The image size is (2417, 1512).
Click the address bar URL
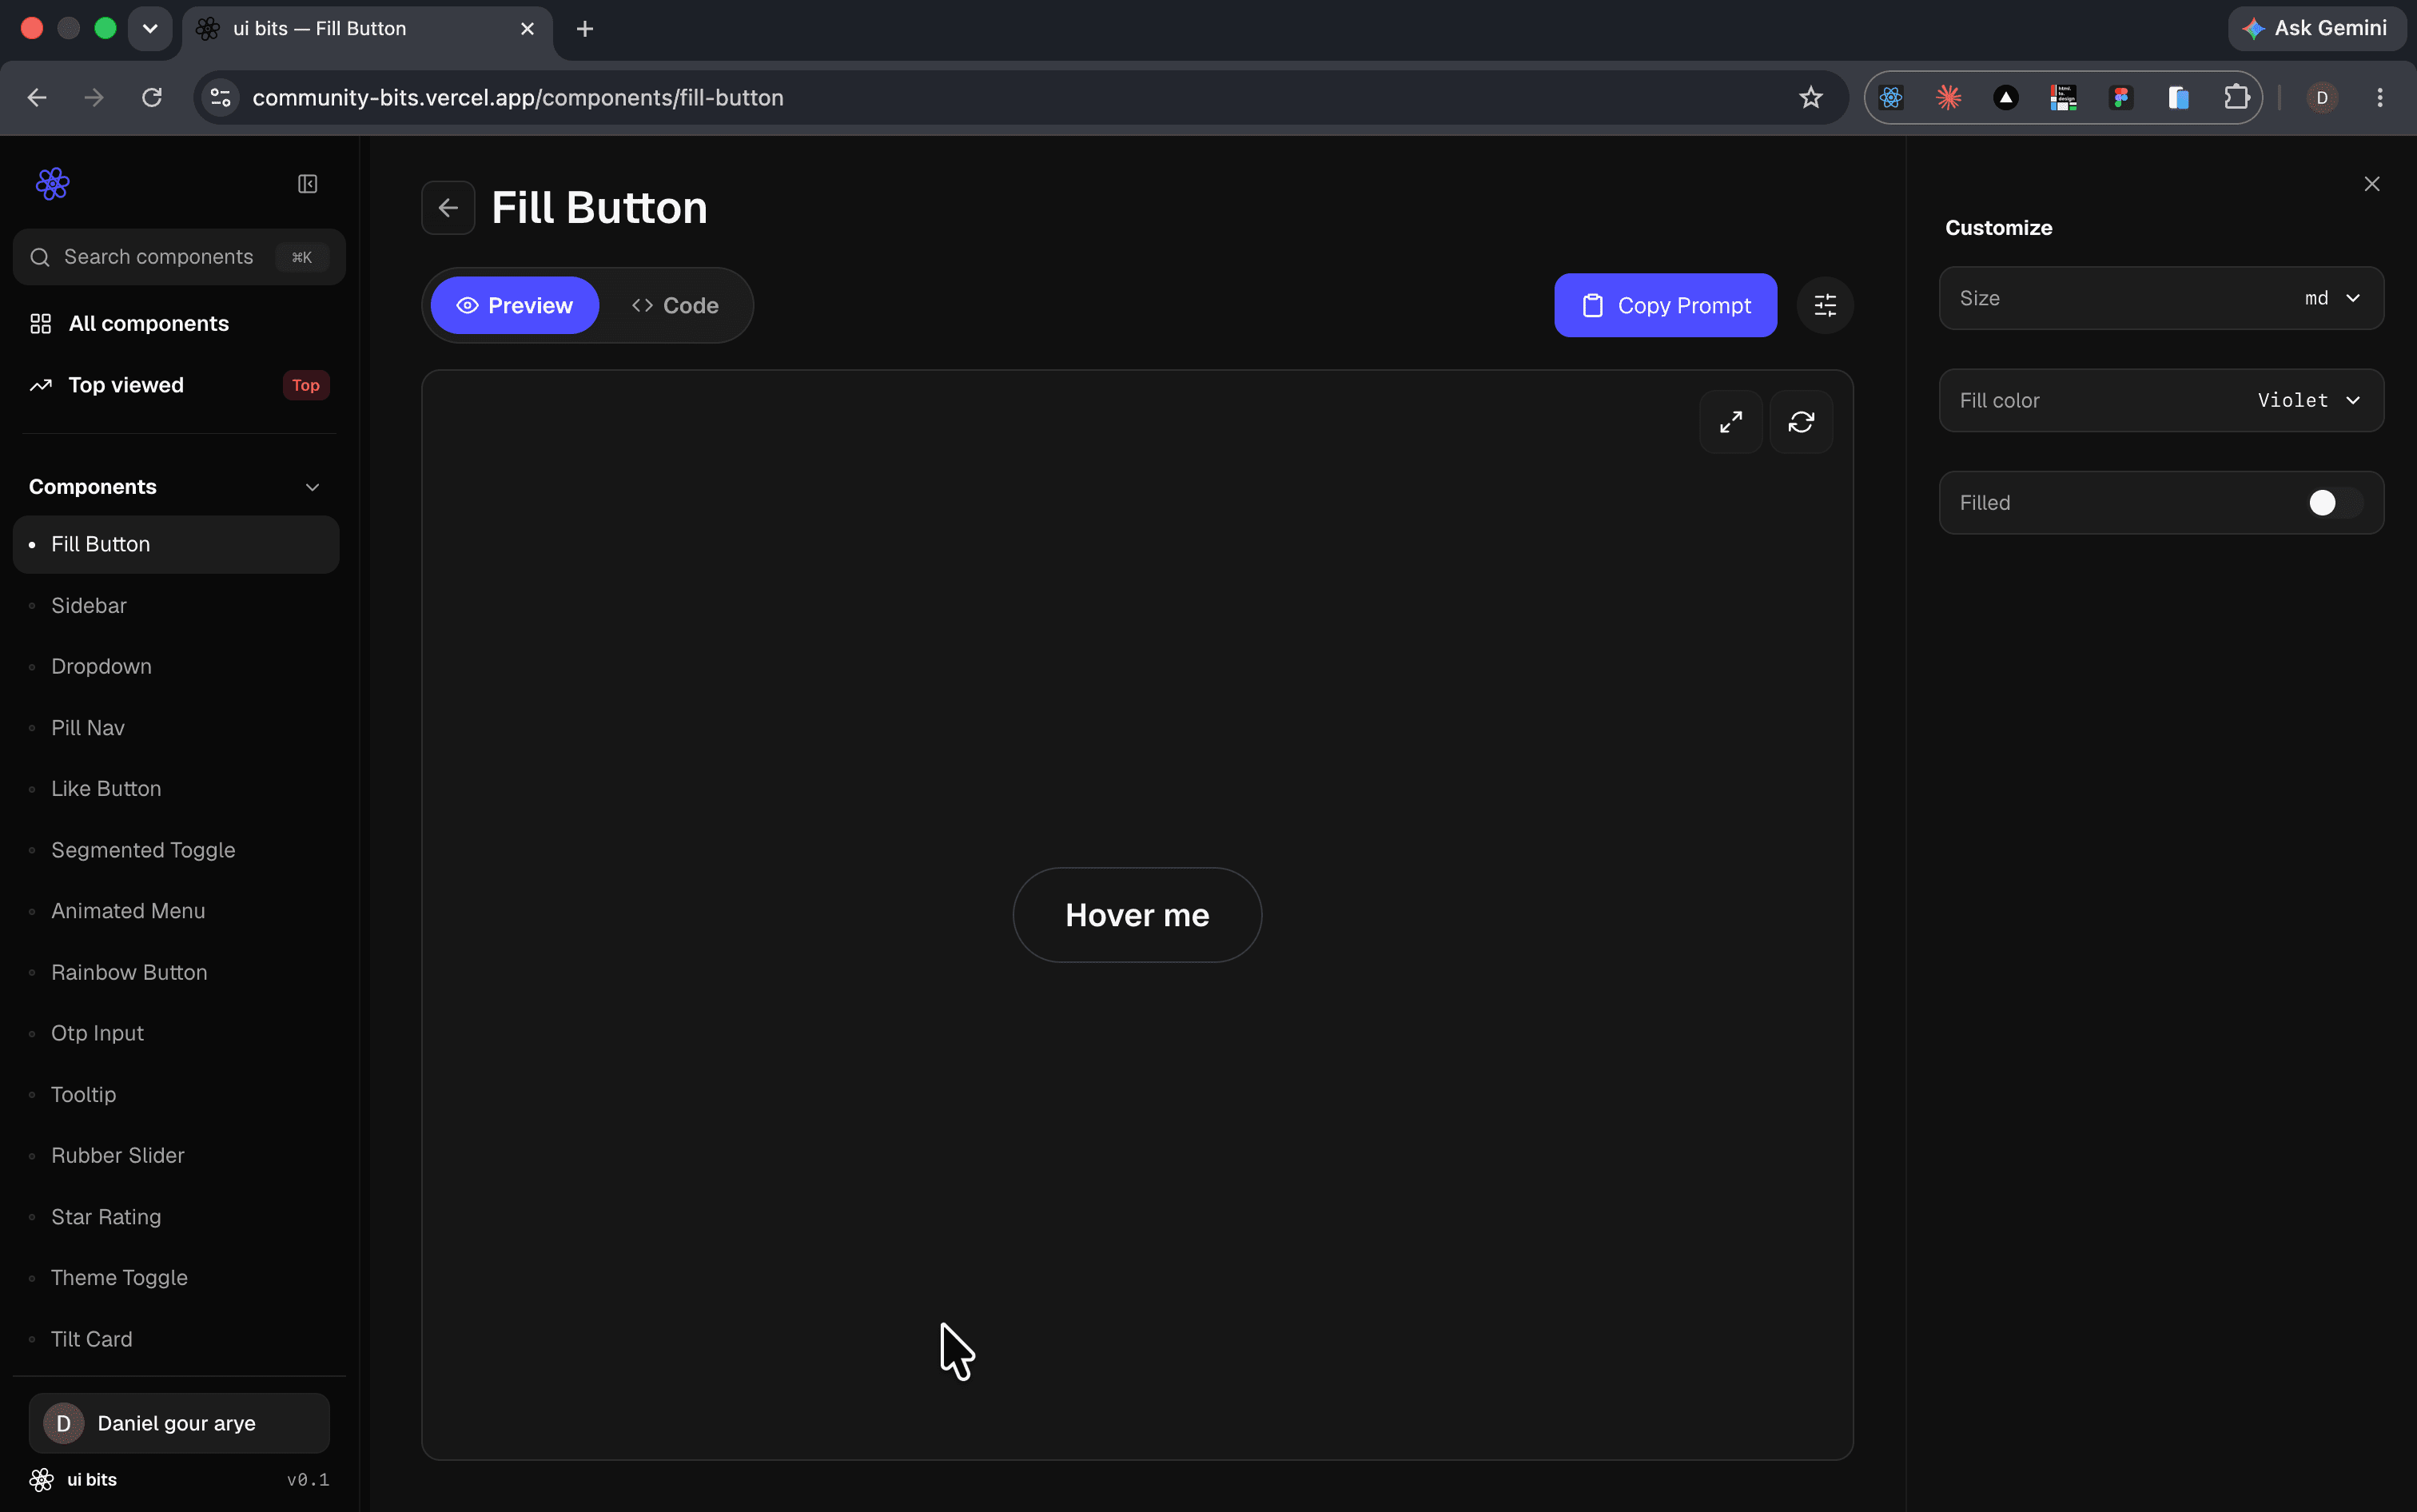tap(517, 98)
